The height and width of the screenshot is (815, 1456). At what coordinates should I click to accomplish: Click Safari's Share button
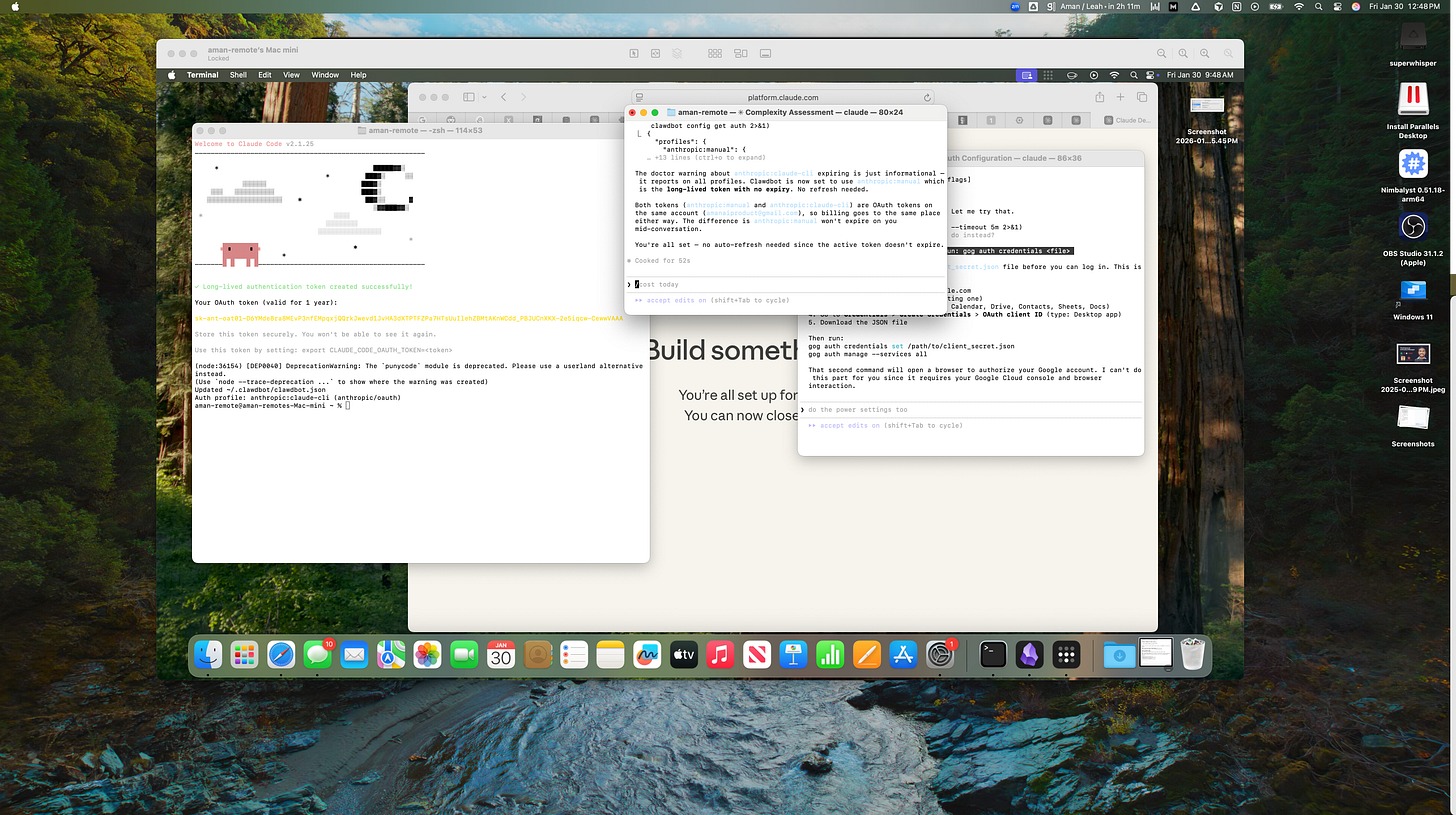tap(1100, 97)
